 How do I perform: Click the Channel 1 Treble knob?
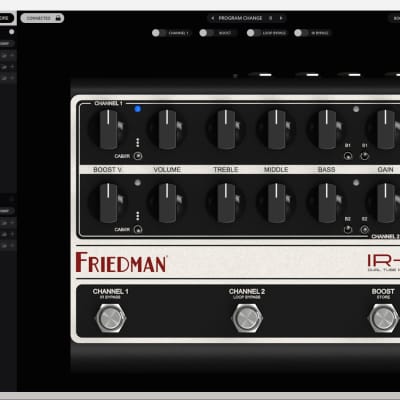[226, 129]
